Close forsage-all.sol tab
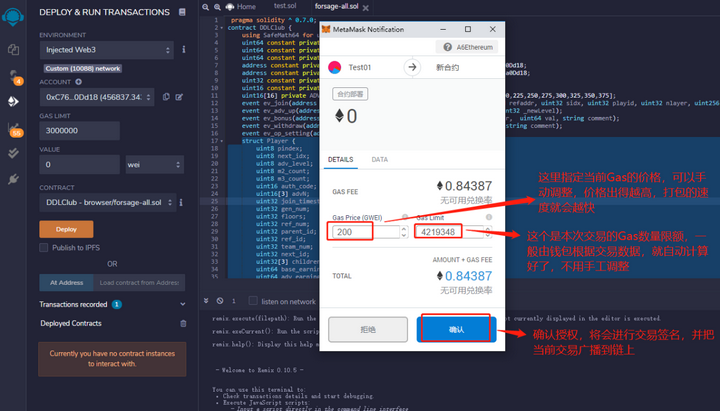 (366, 8)
